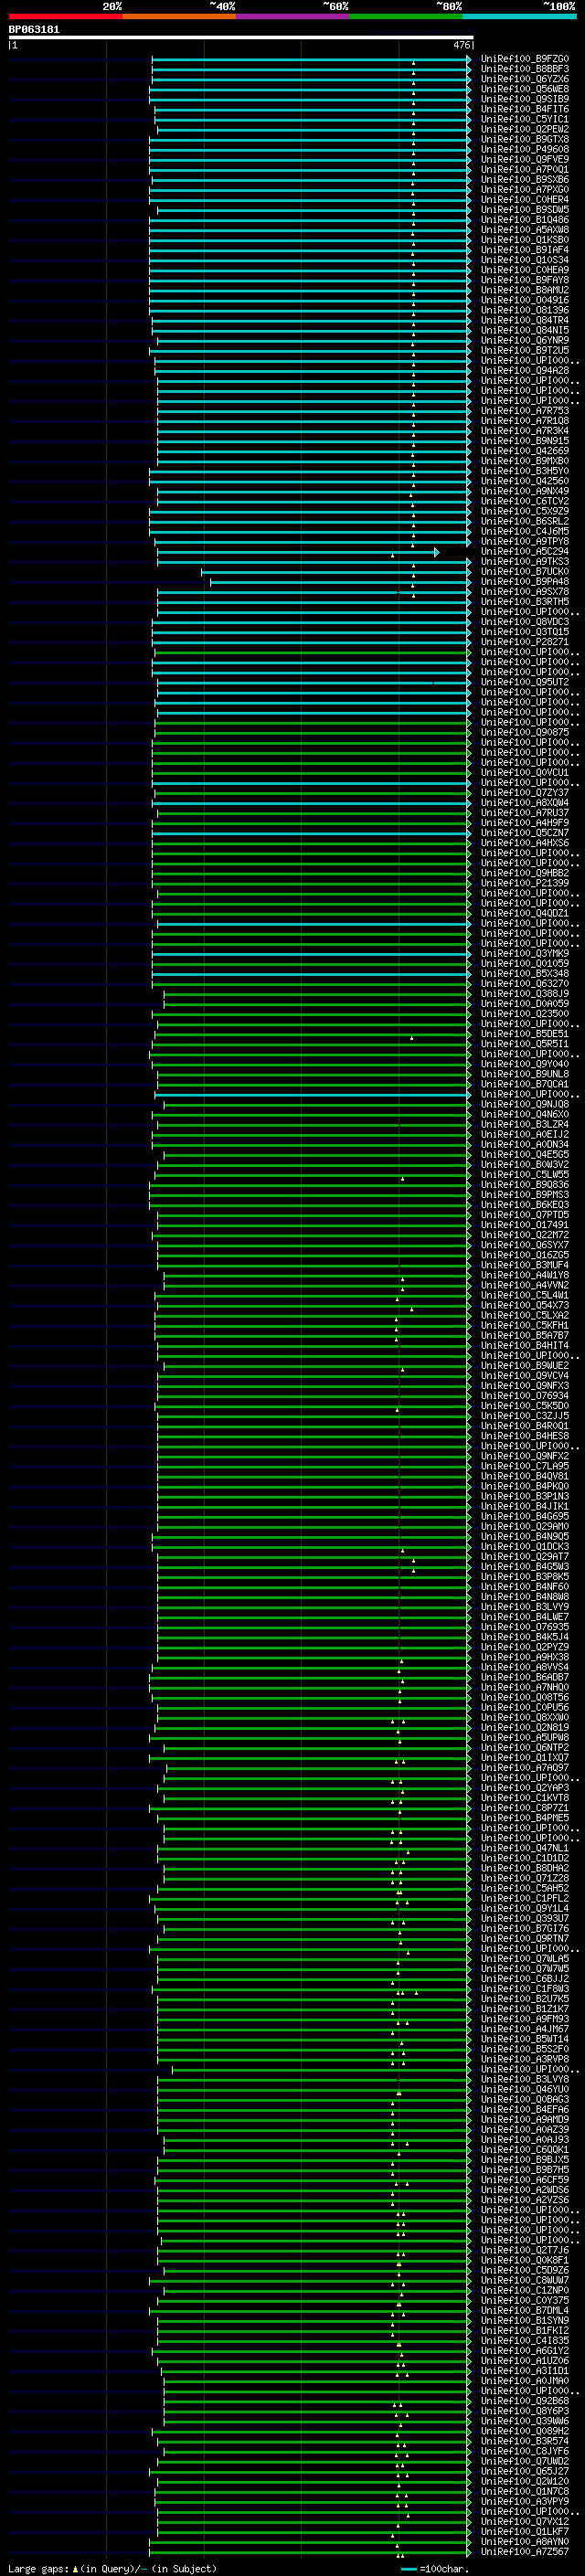Select the UniRef100_Q90875 label

pyautogui.click(x=524, y=733)
